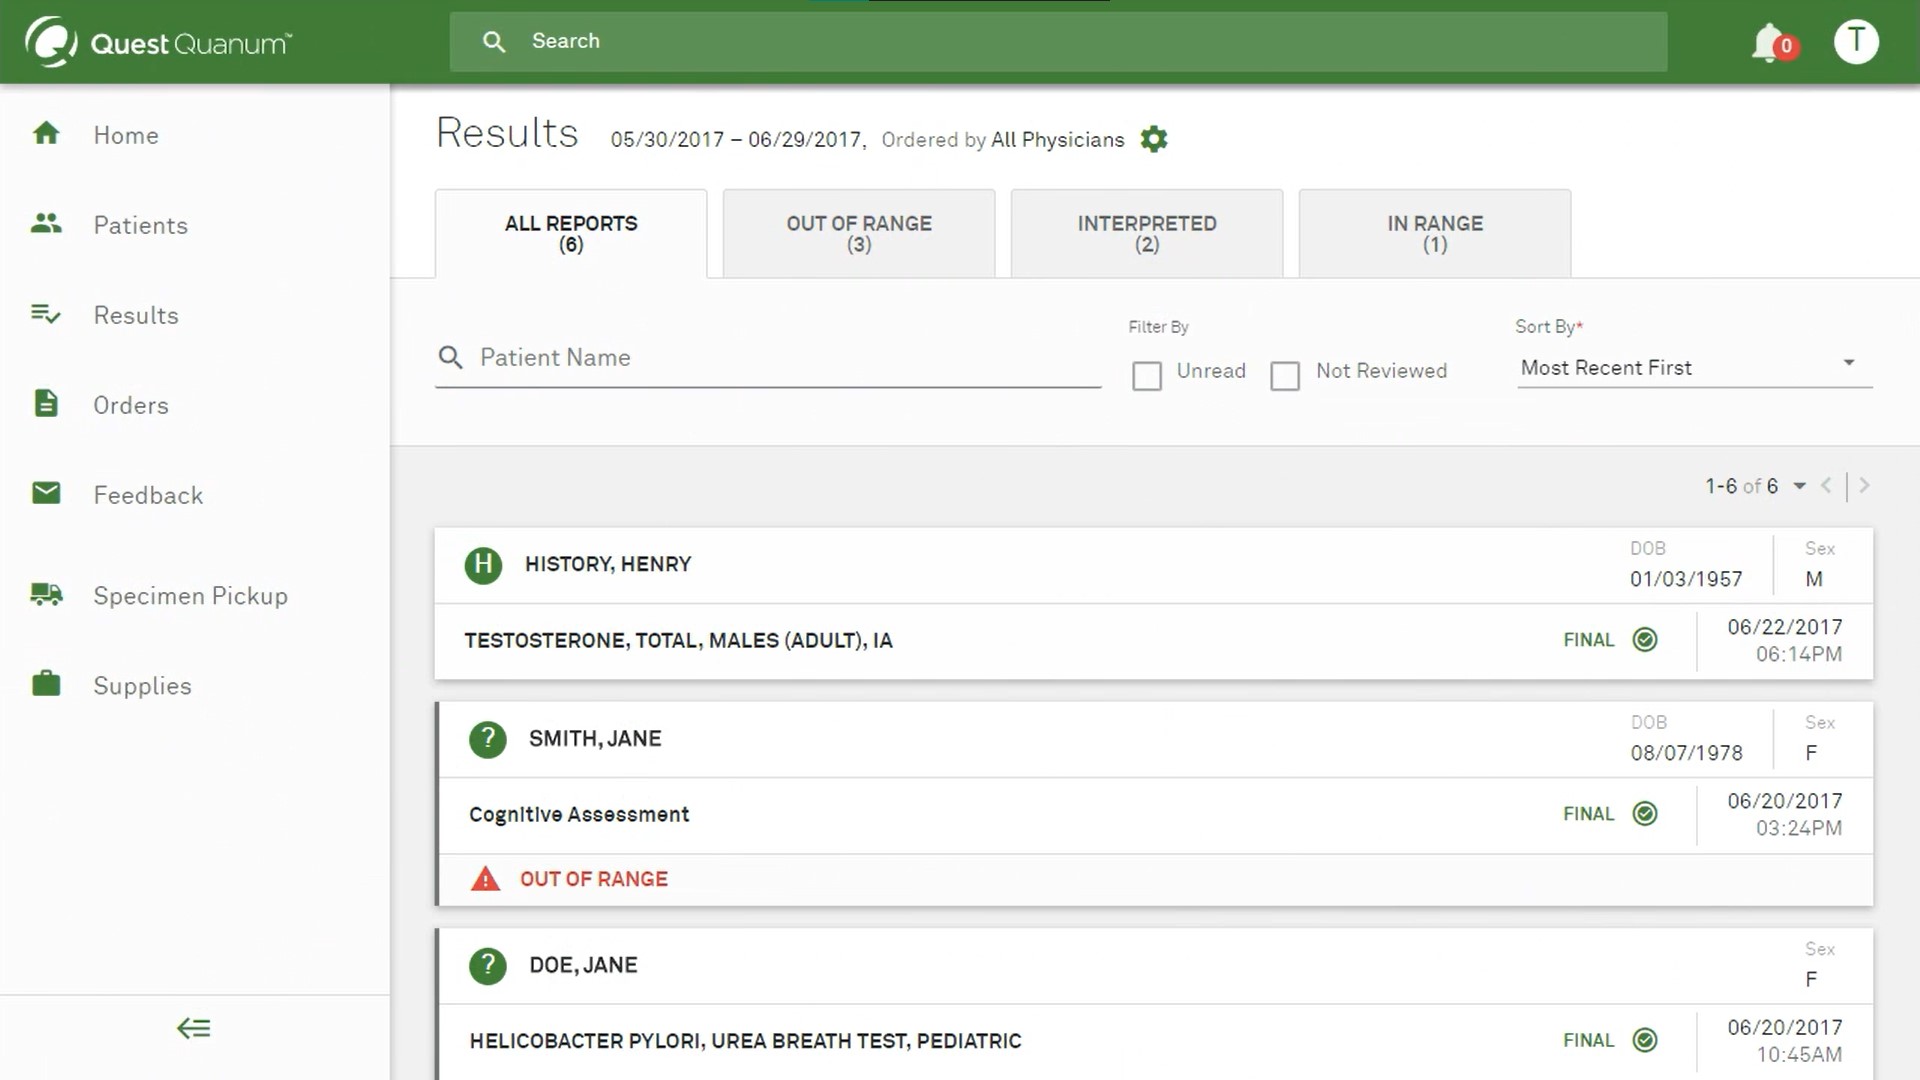Click the Feedback envelope icon
Image resolution: width=1920 pixels, height=1080 pixels.
pos(46,493)
